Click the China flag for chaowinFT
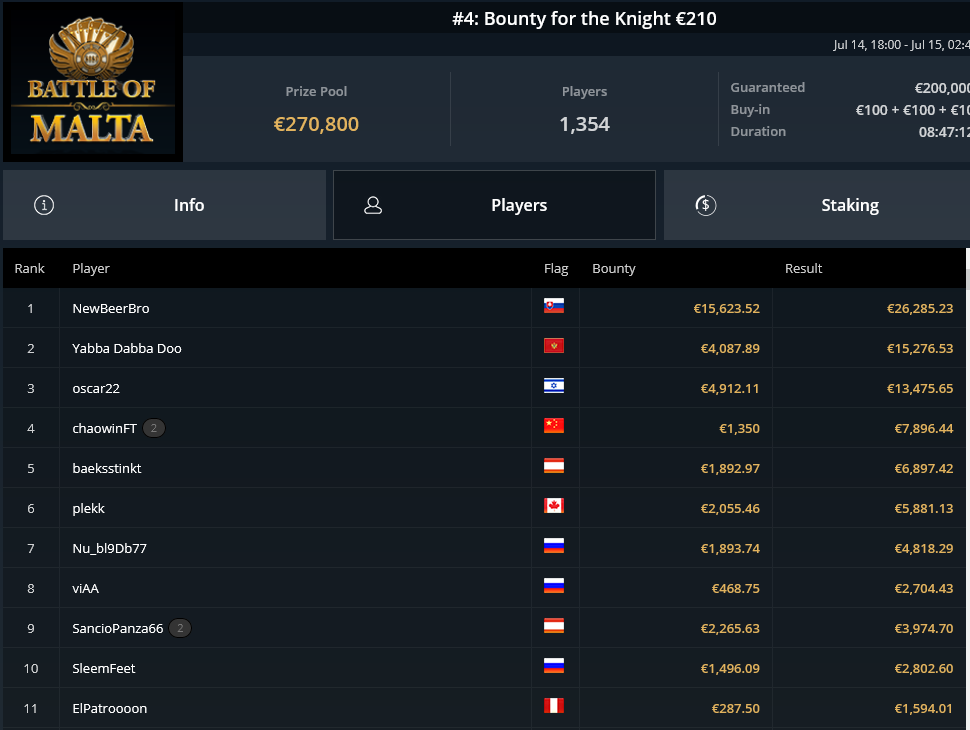The image size is (970, 730). pos(554,426)
